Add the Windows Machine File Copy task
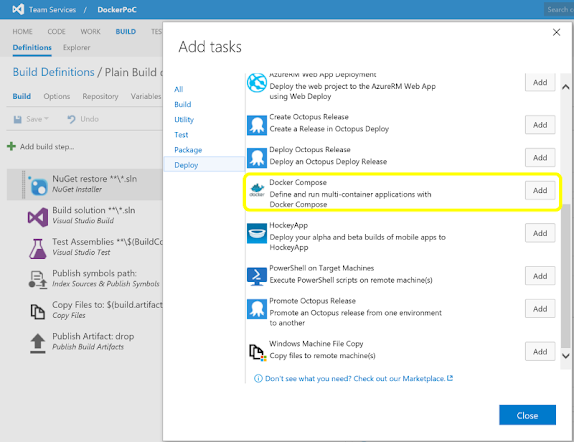574x442 pixels. tap(540, 352)
